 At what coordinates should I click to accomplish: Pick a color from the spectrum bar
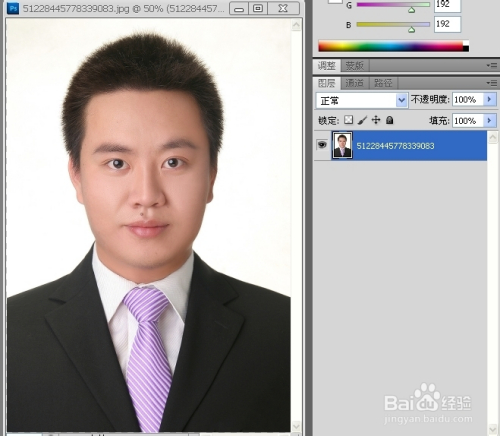(x=393, y=46)
